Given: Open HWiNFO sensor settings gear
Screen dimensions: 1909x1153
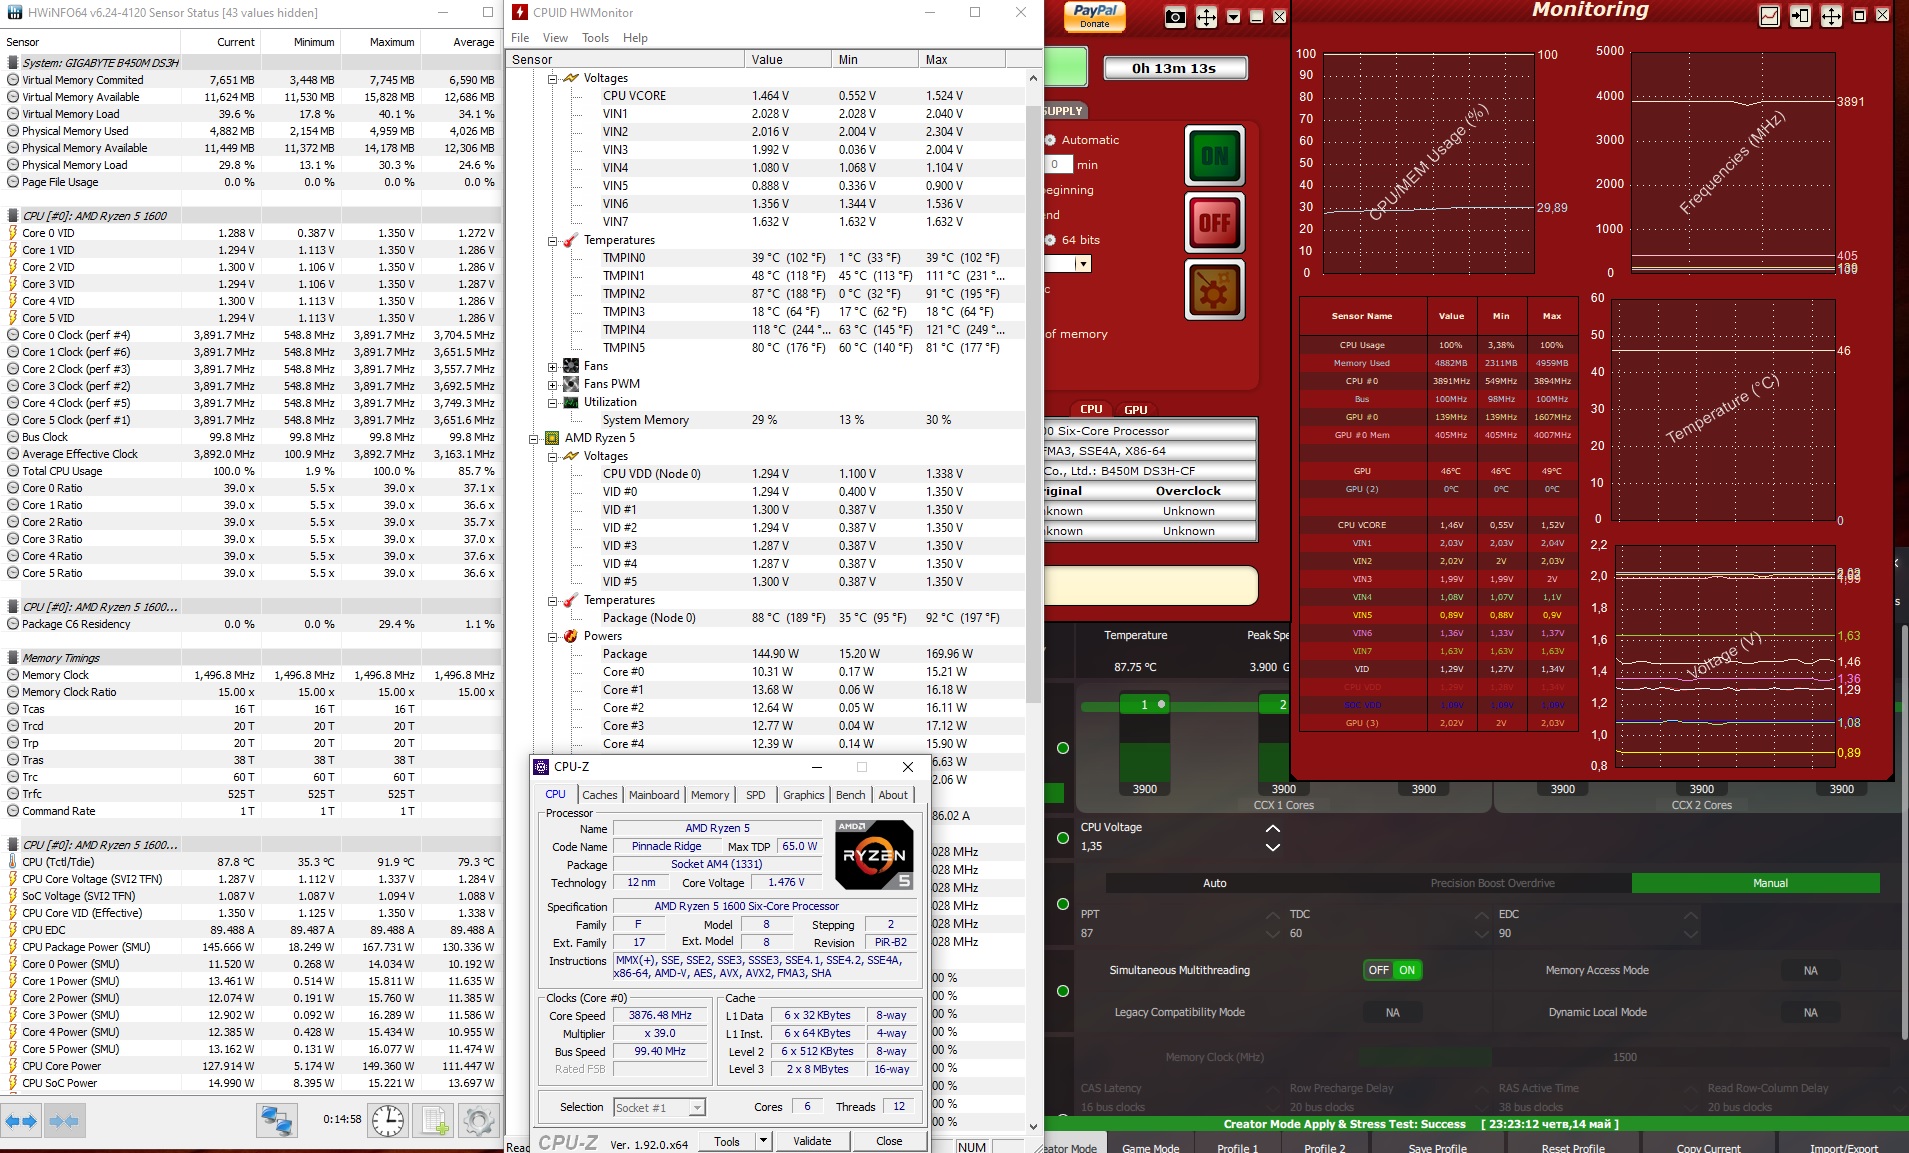Looking at the screenshot, I should 478,1120.
